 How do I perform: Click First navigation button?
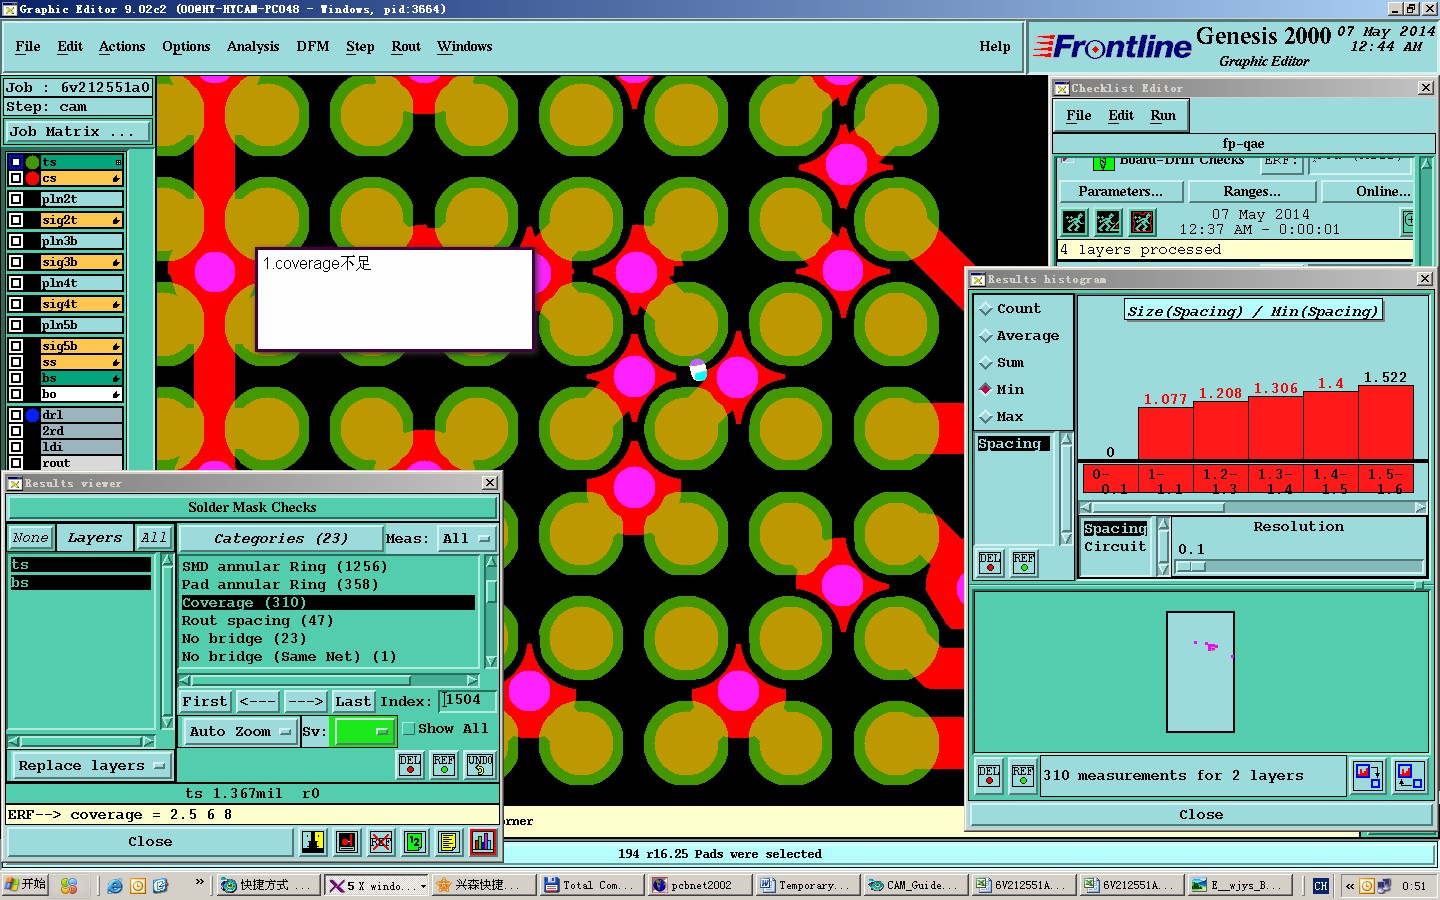pos(205,702)
